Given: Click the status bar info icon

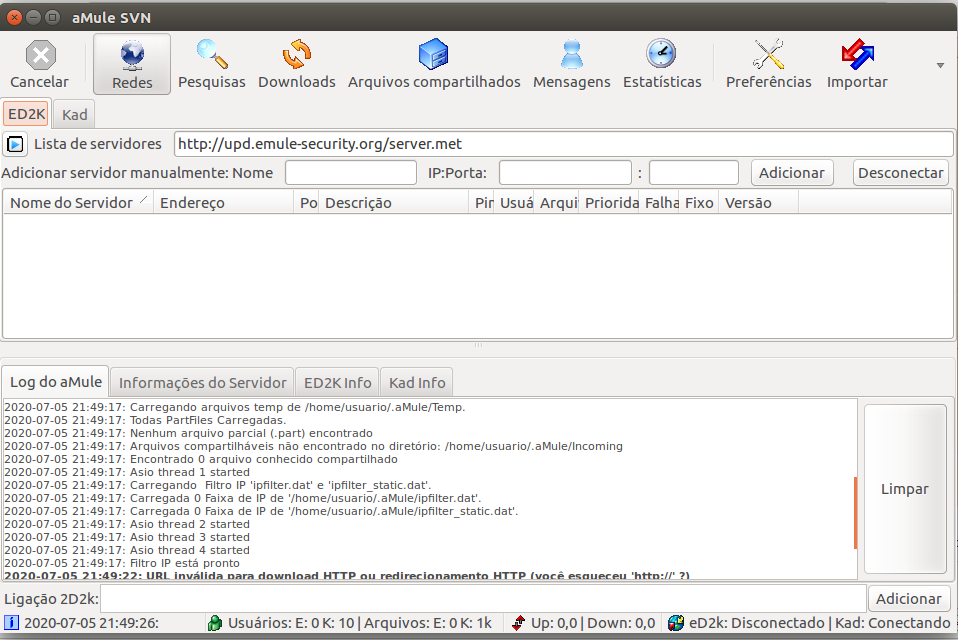Looking at the screenshot, I should click(x=12, y=623).
